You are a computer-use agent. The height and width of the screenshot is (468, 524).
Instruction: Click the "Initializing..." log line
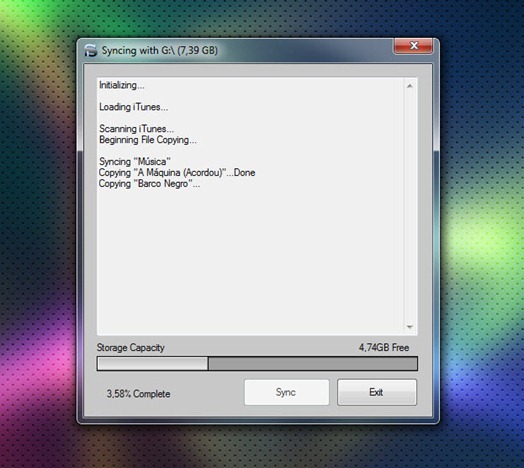pyautogui.click(x=122, y=85)
